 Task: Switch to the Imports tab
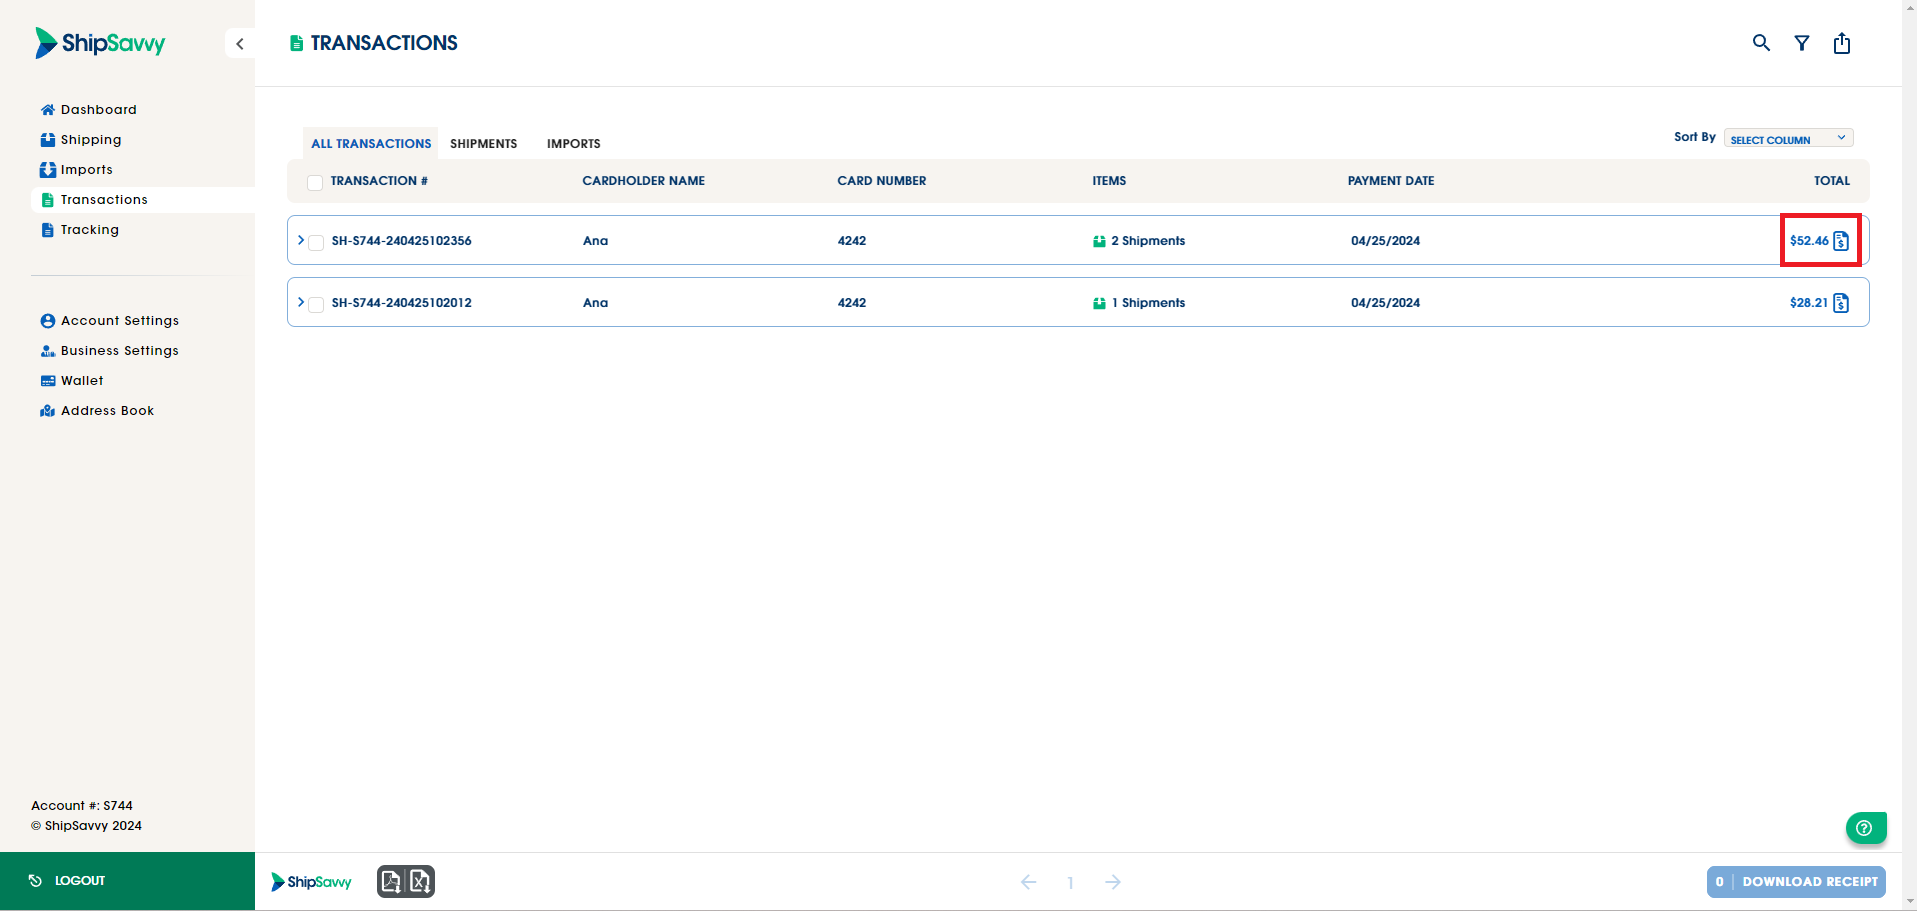(x=574, y=144)
